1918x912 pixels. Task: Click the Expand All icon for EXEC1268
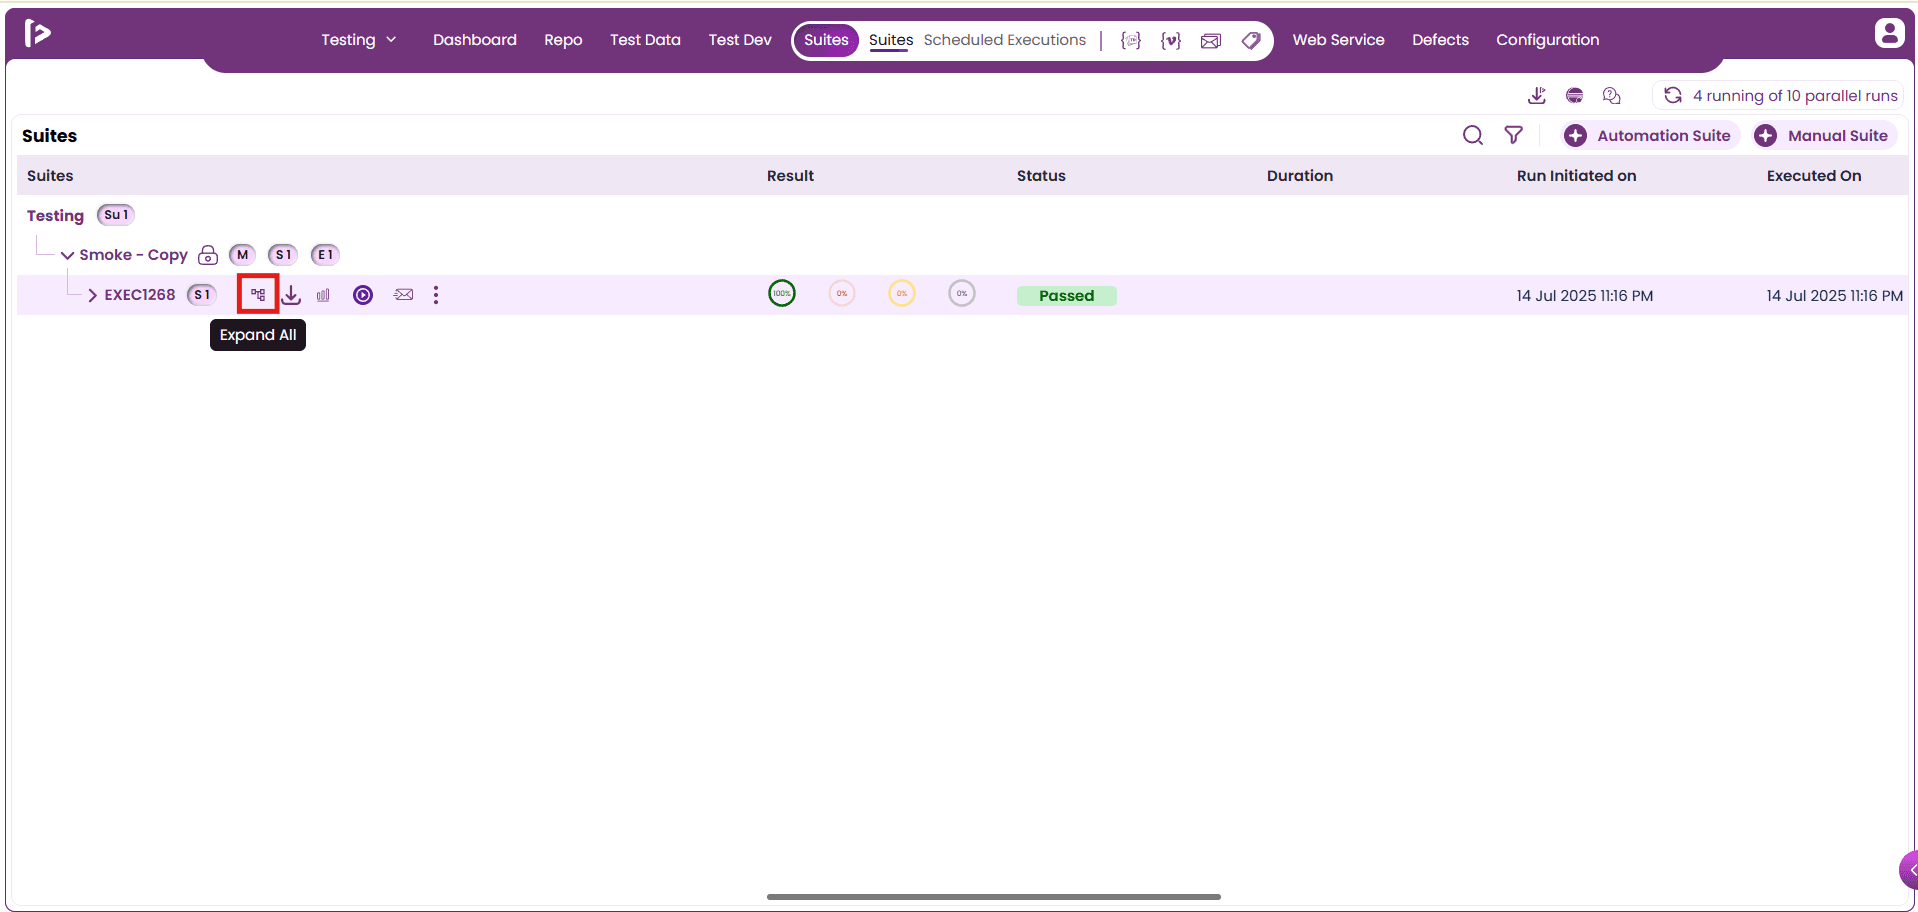coord(258,294)
